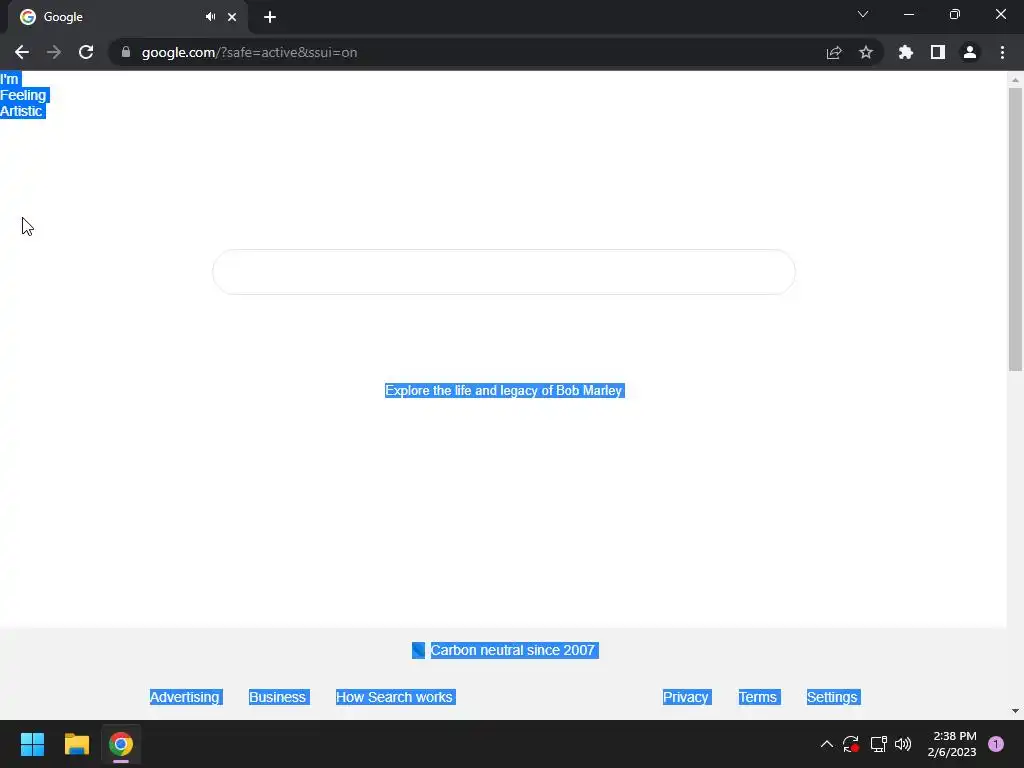Toggle the Chrome side panel
Screen dimensions: 1024x768
(x=938, y=52)
